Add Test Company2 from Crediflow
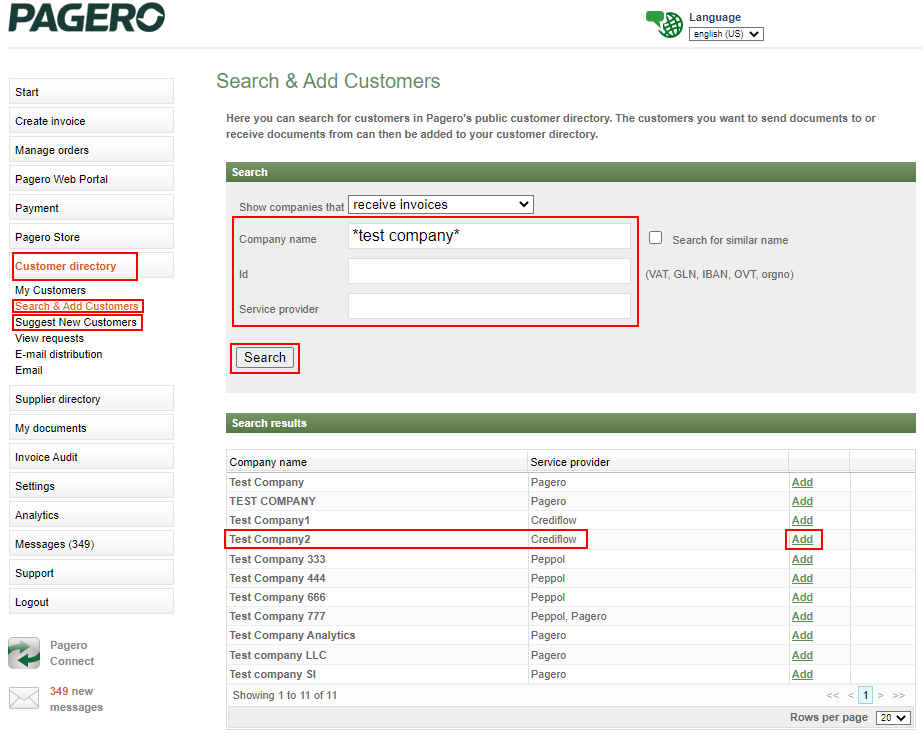 pyautogui.click(x=802, y=539)
